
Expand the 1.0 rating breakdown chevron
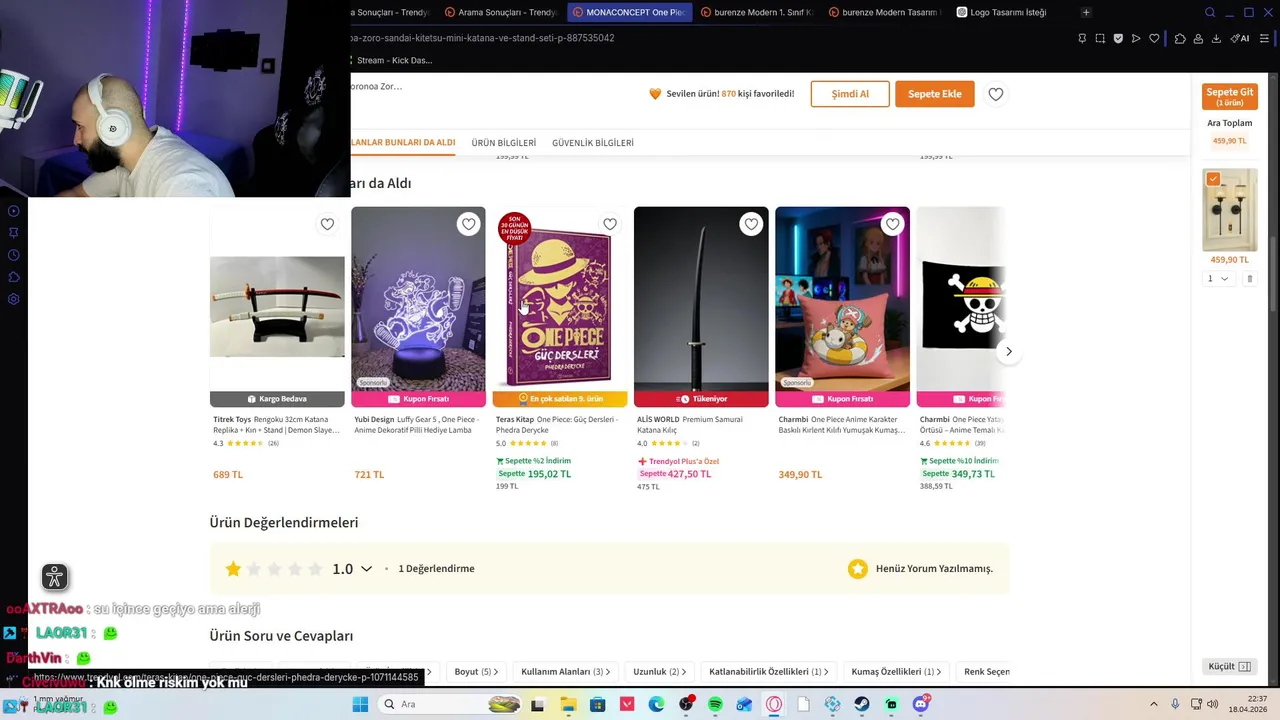pos(366,569)
